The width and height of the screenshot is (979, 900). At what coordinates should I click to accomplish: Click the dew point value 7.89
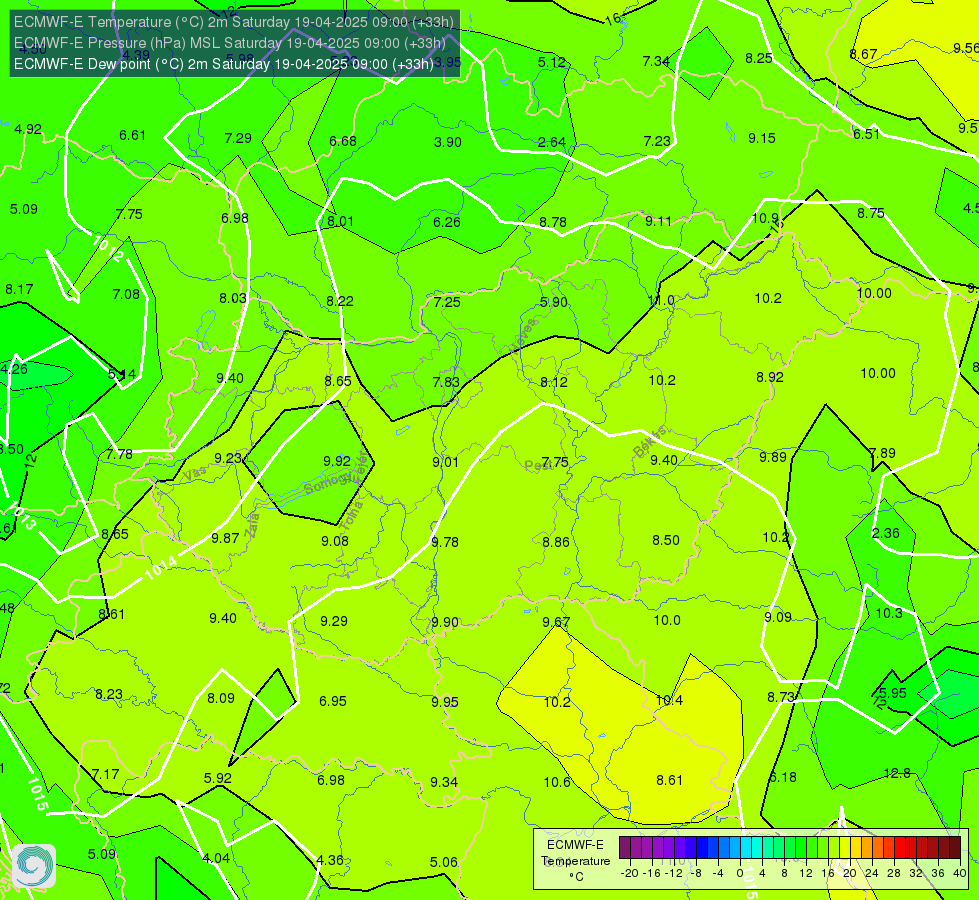tap(882, 453)
